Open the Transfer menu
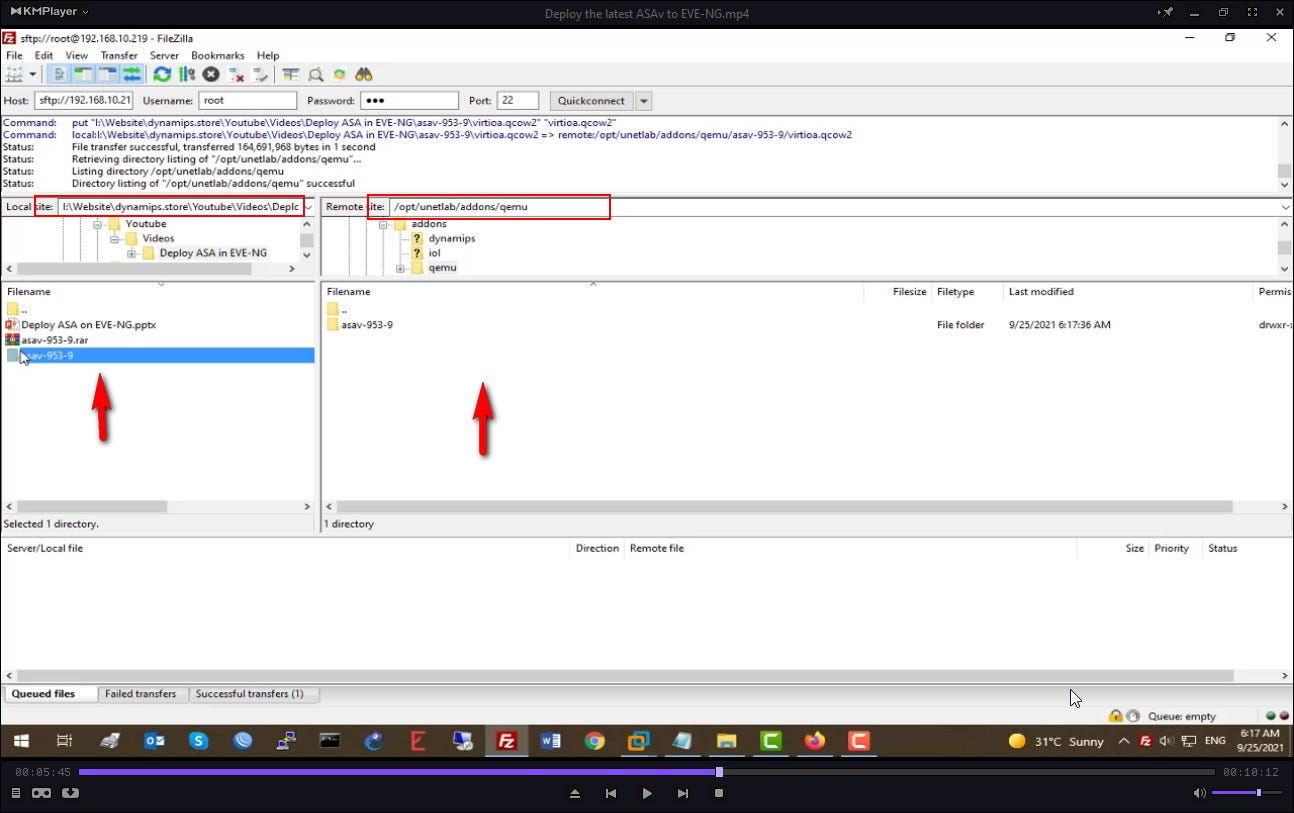The image size is (1294, 813). coord(119,56)
